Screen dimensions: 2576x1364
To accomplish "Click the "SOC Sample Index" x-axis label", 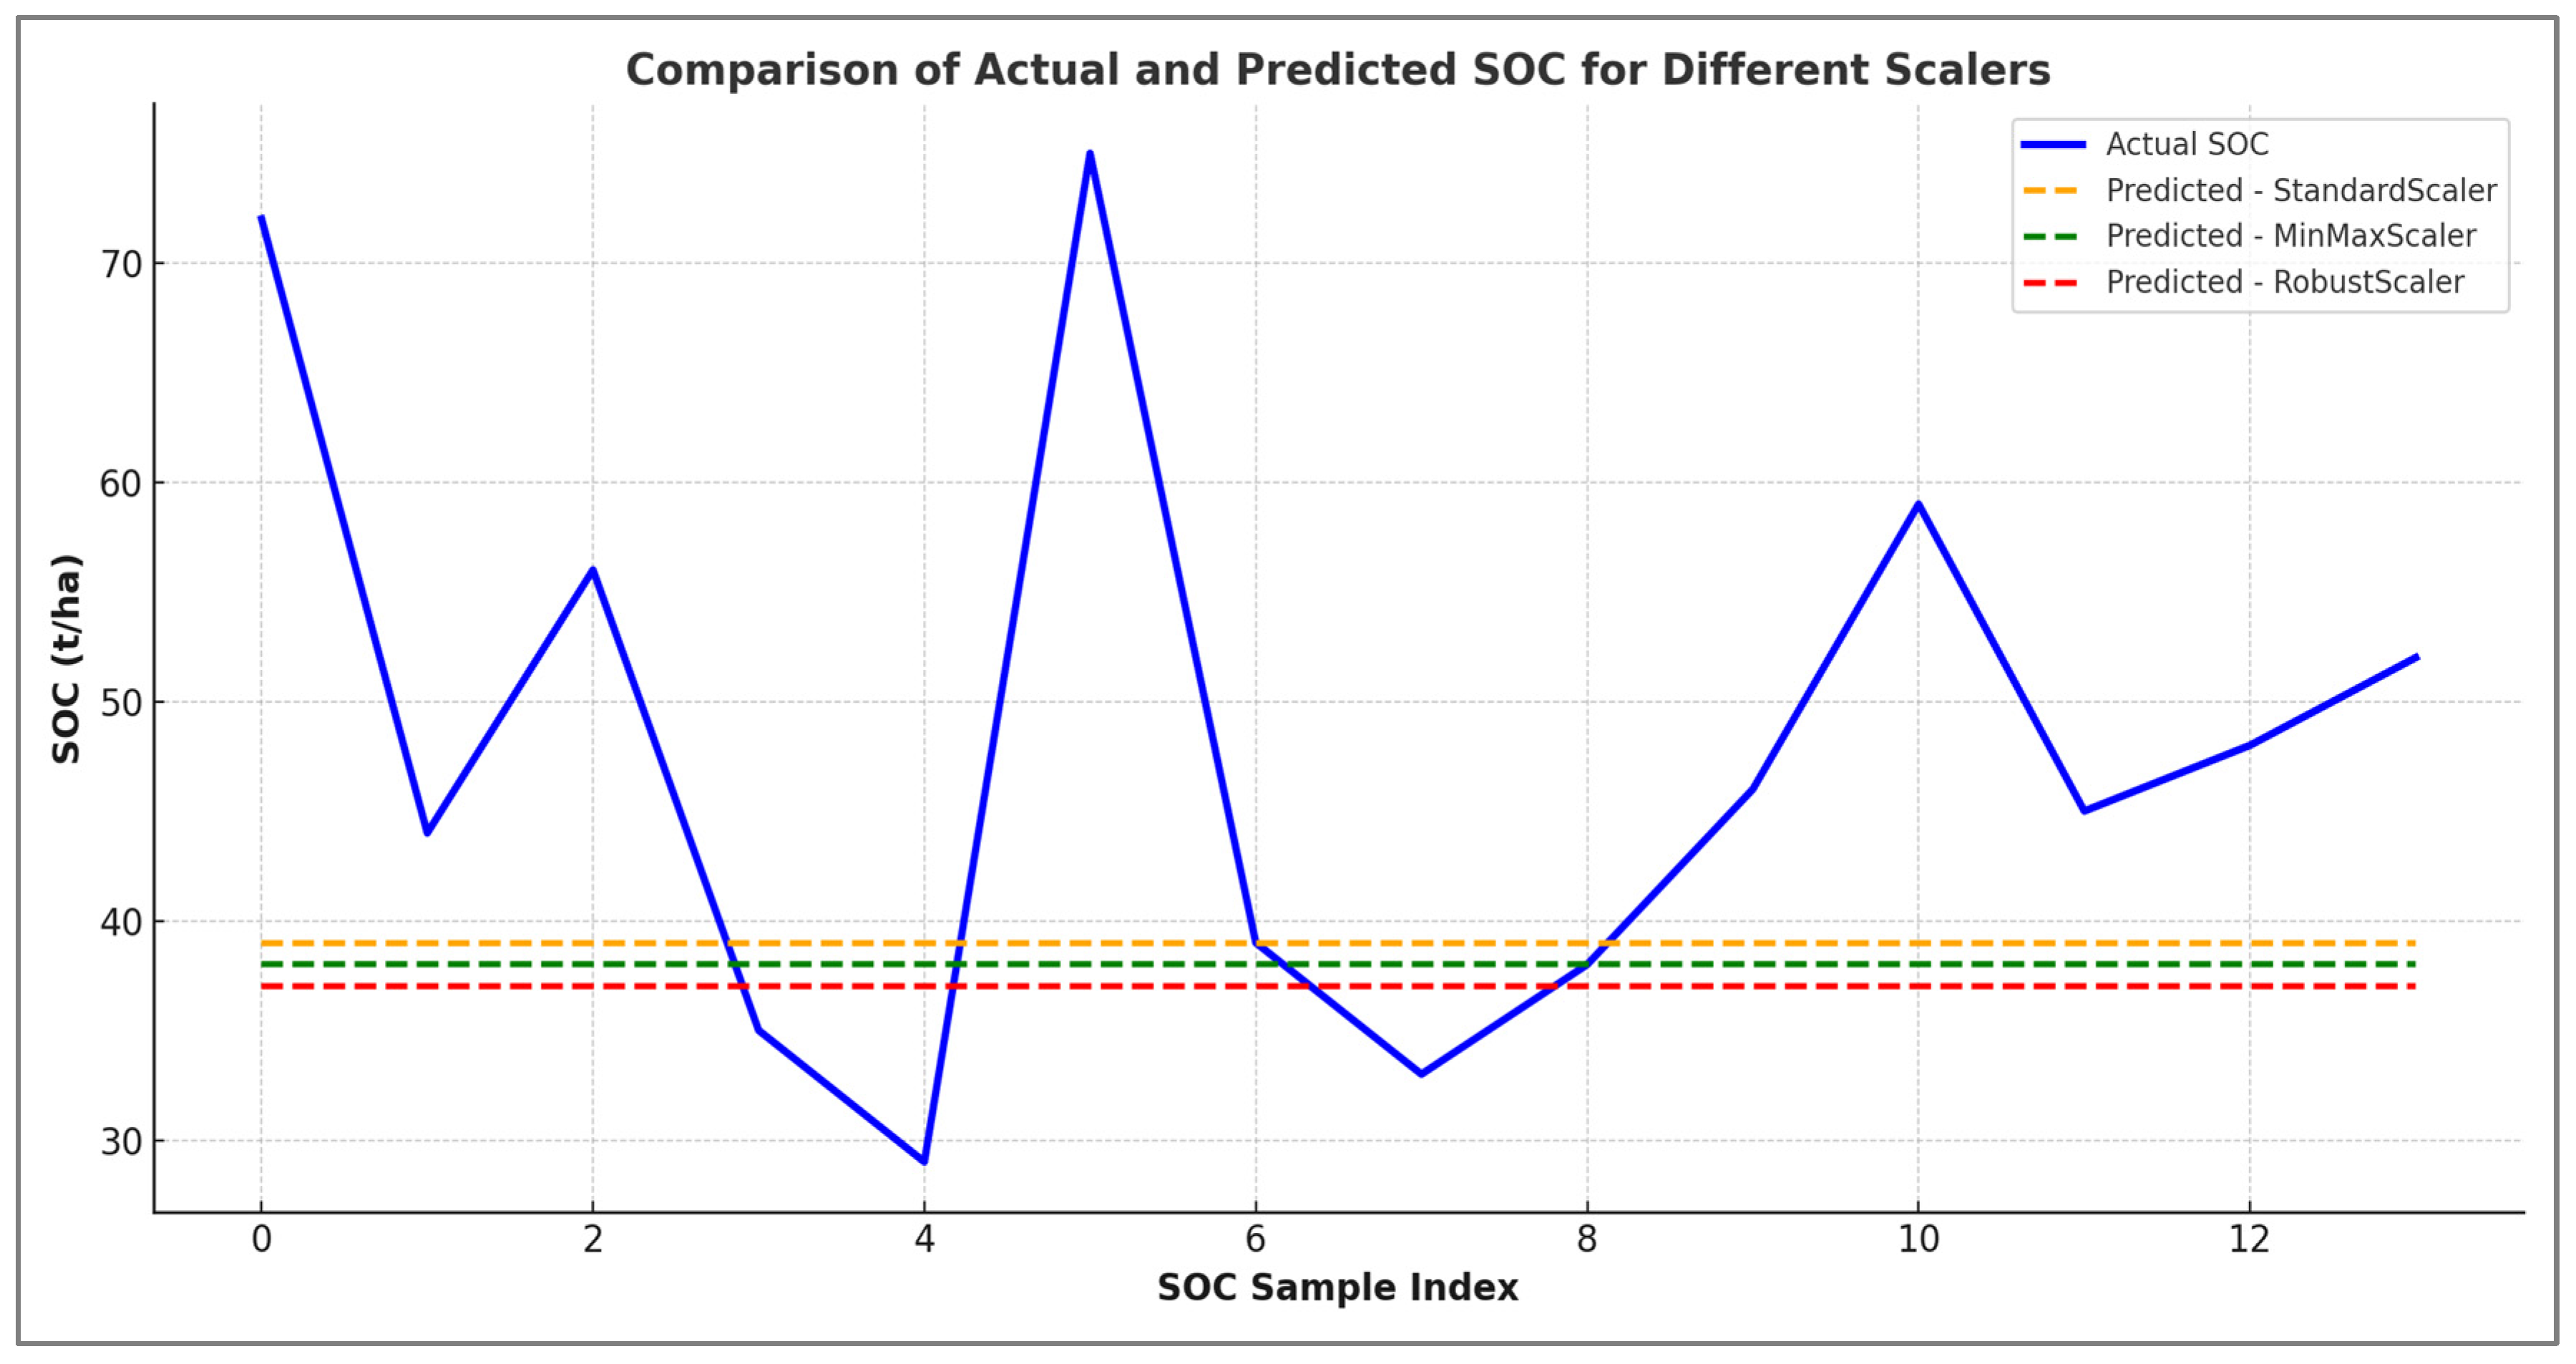I will pos(1337,1287).
